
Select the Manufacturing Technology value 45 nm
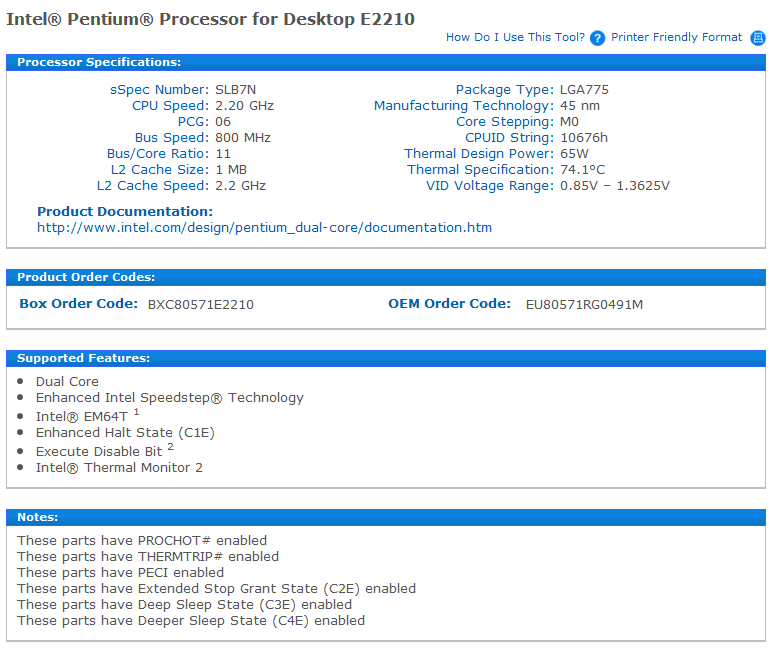pyautogui.click(x=580, y=106)
